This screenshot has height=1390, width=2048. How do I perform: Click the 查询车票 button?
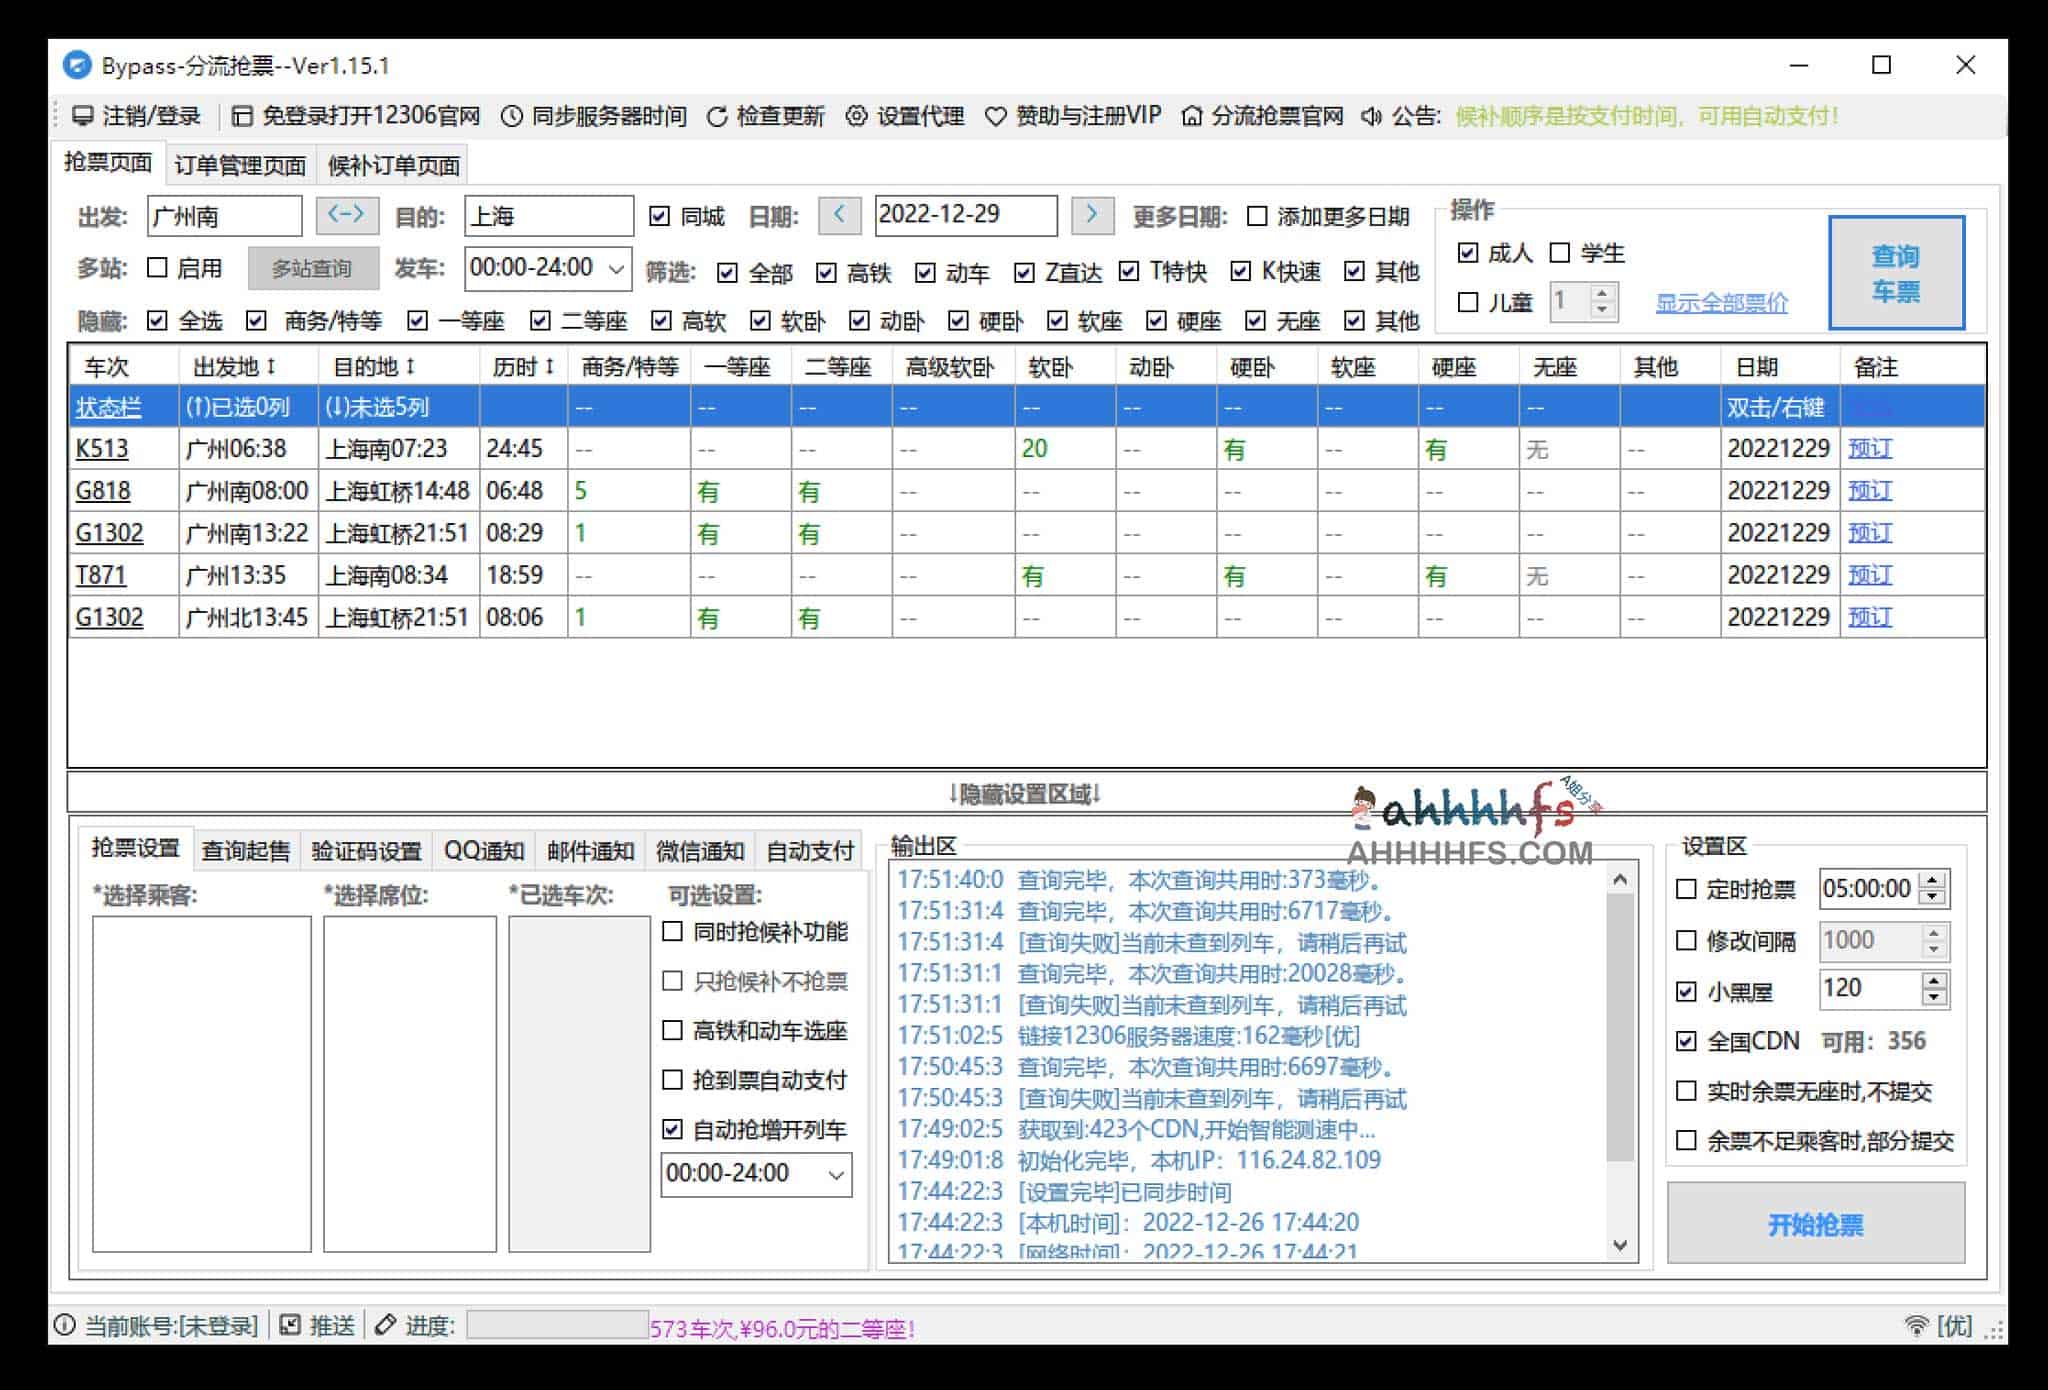1896,273
